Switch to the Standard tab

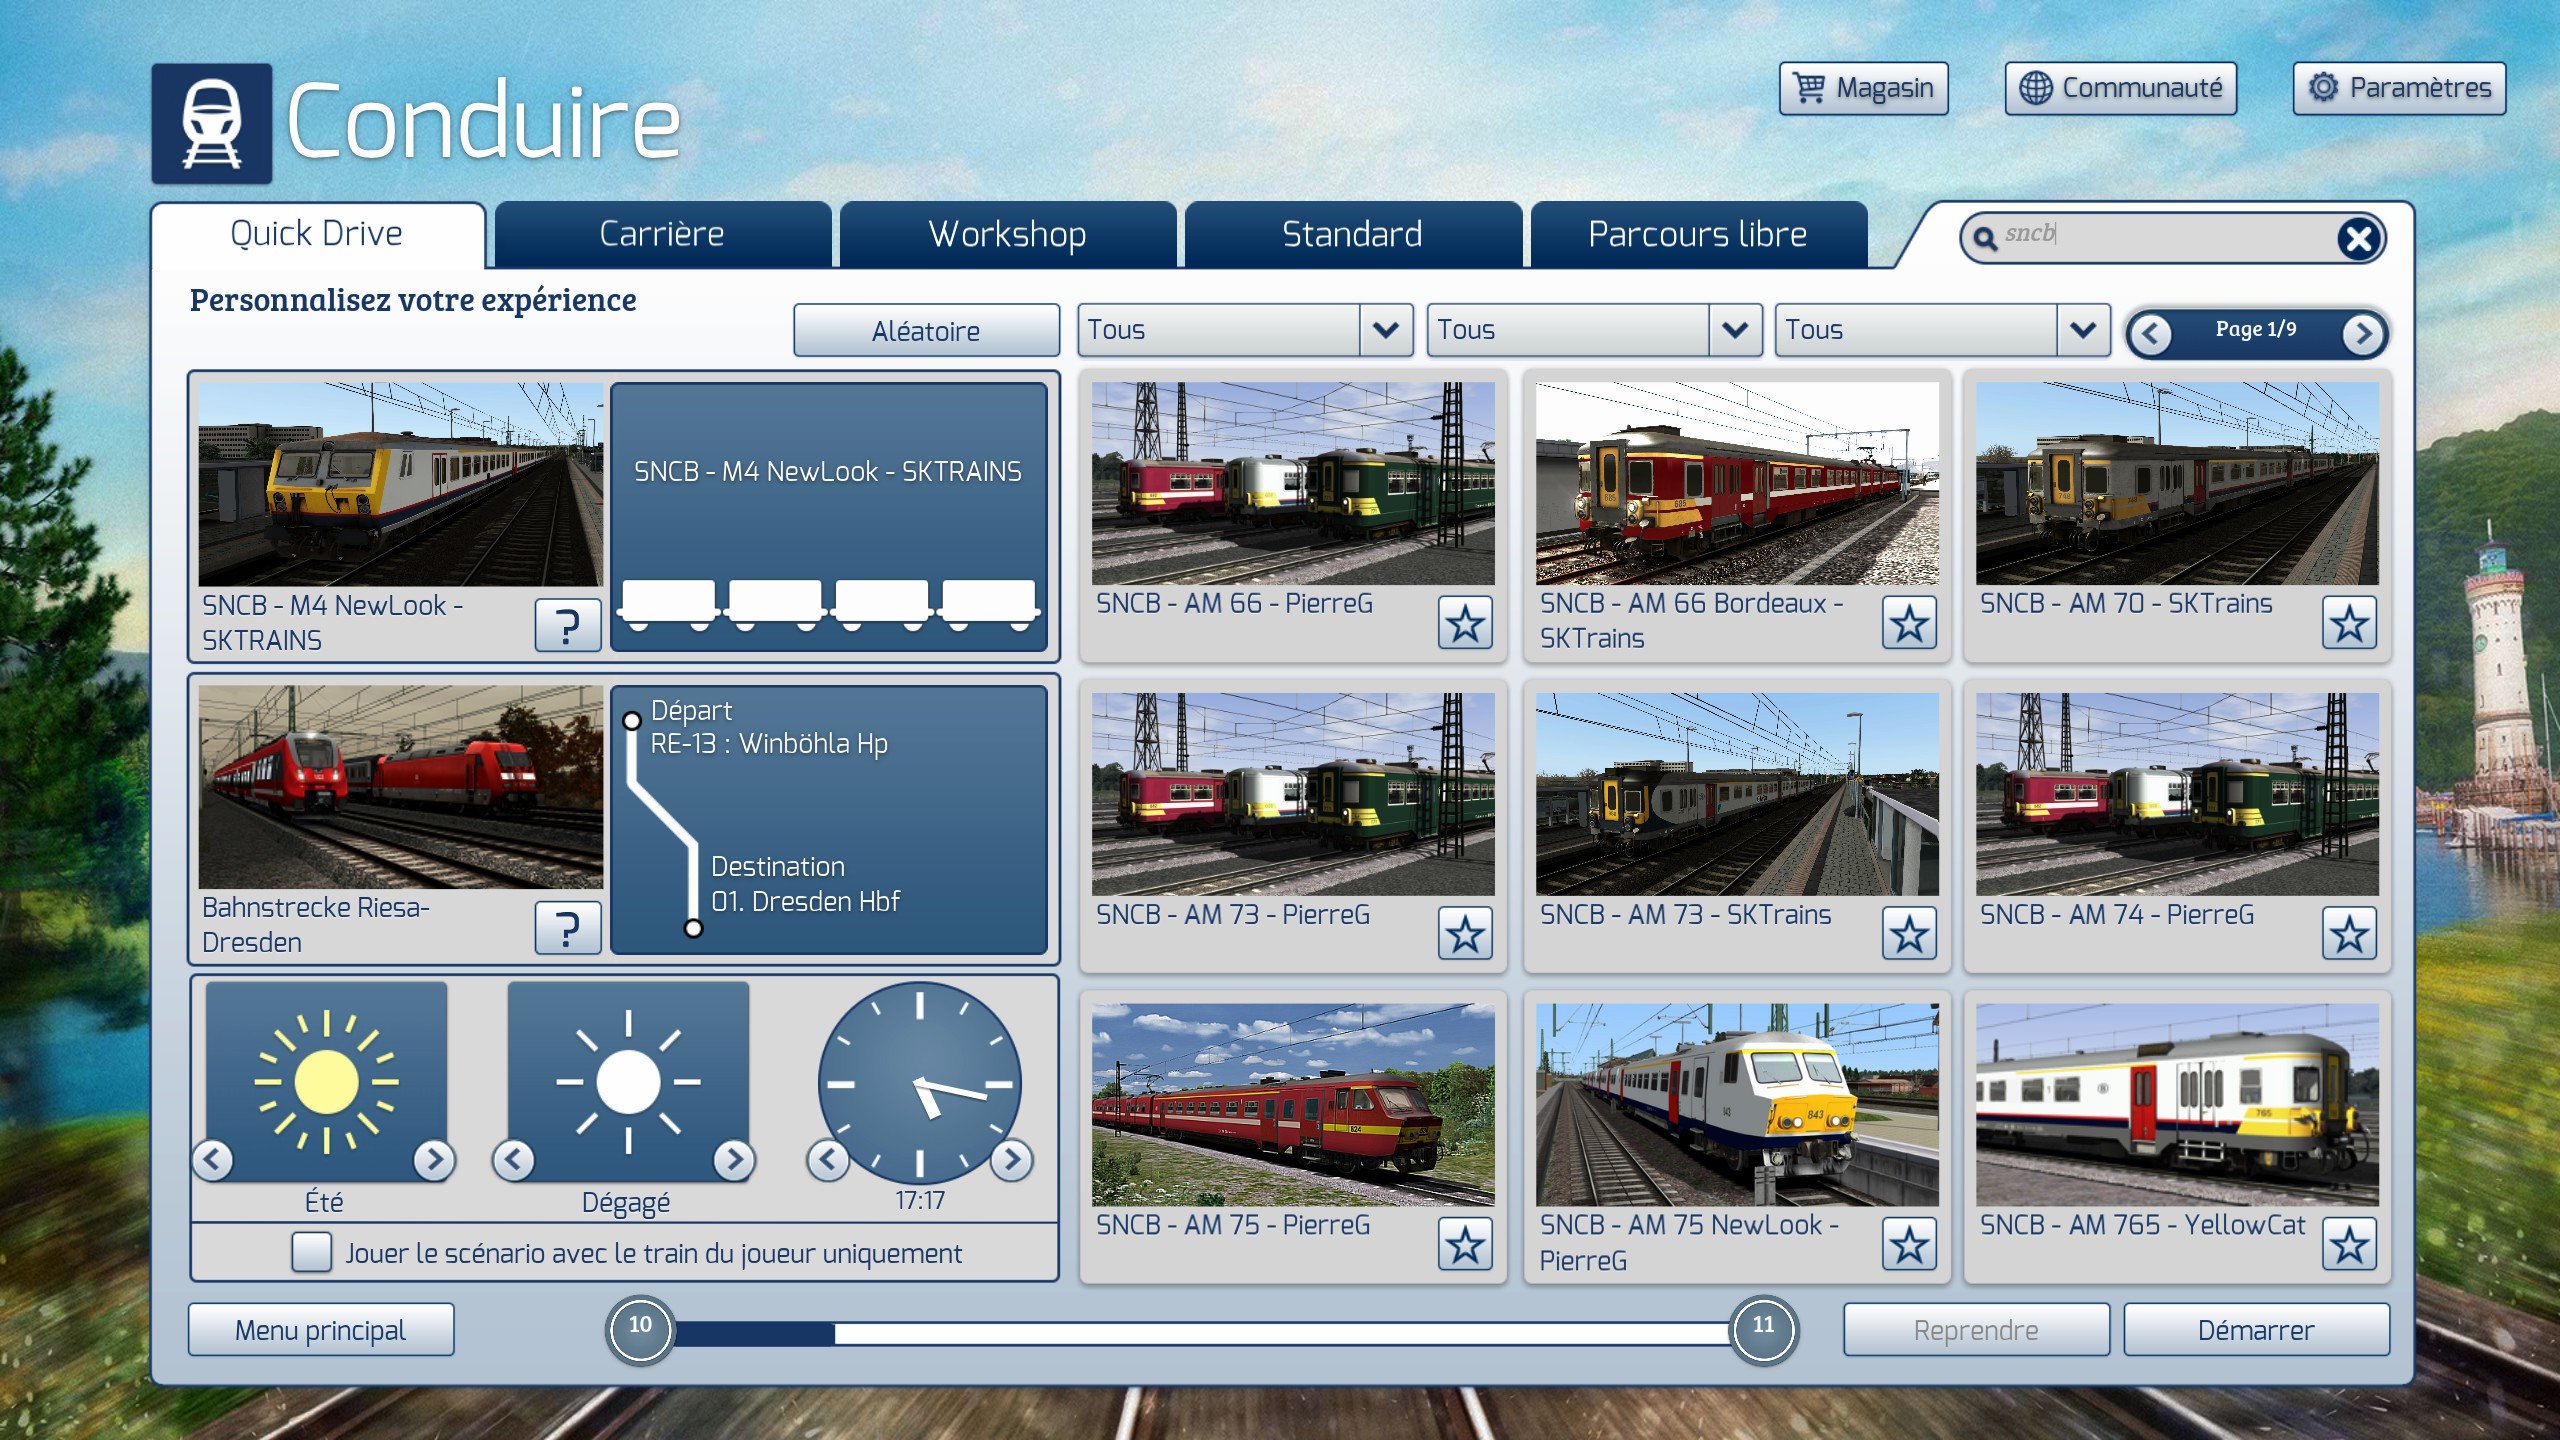[1352, 234]
